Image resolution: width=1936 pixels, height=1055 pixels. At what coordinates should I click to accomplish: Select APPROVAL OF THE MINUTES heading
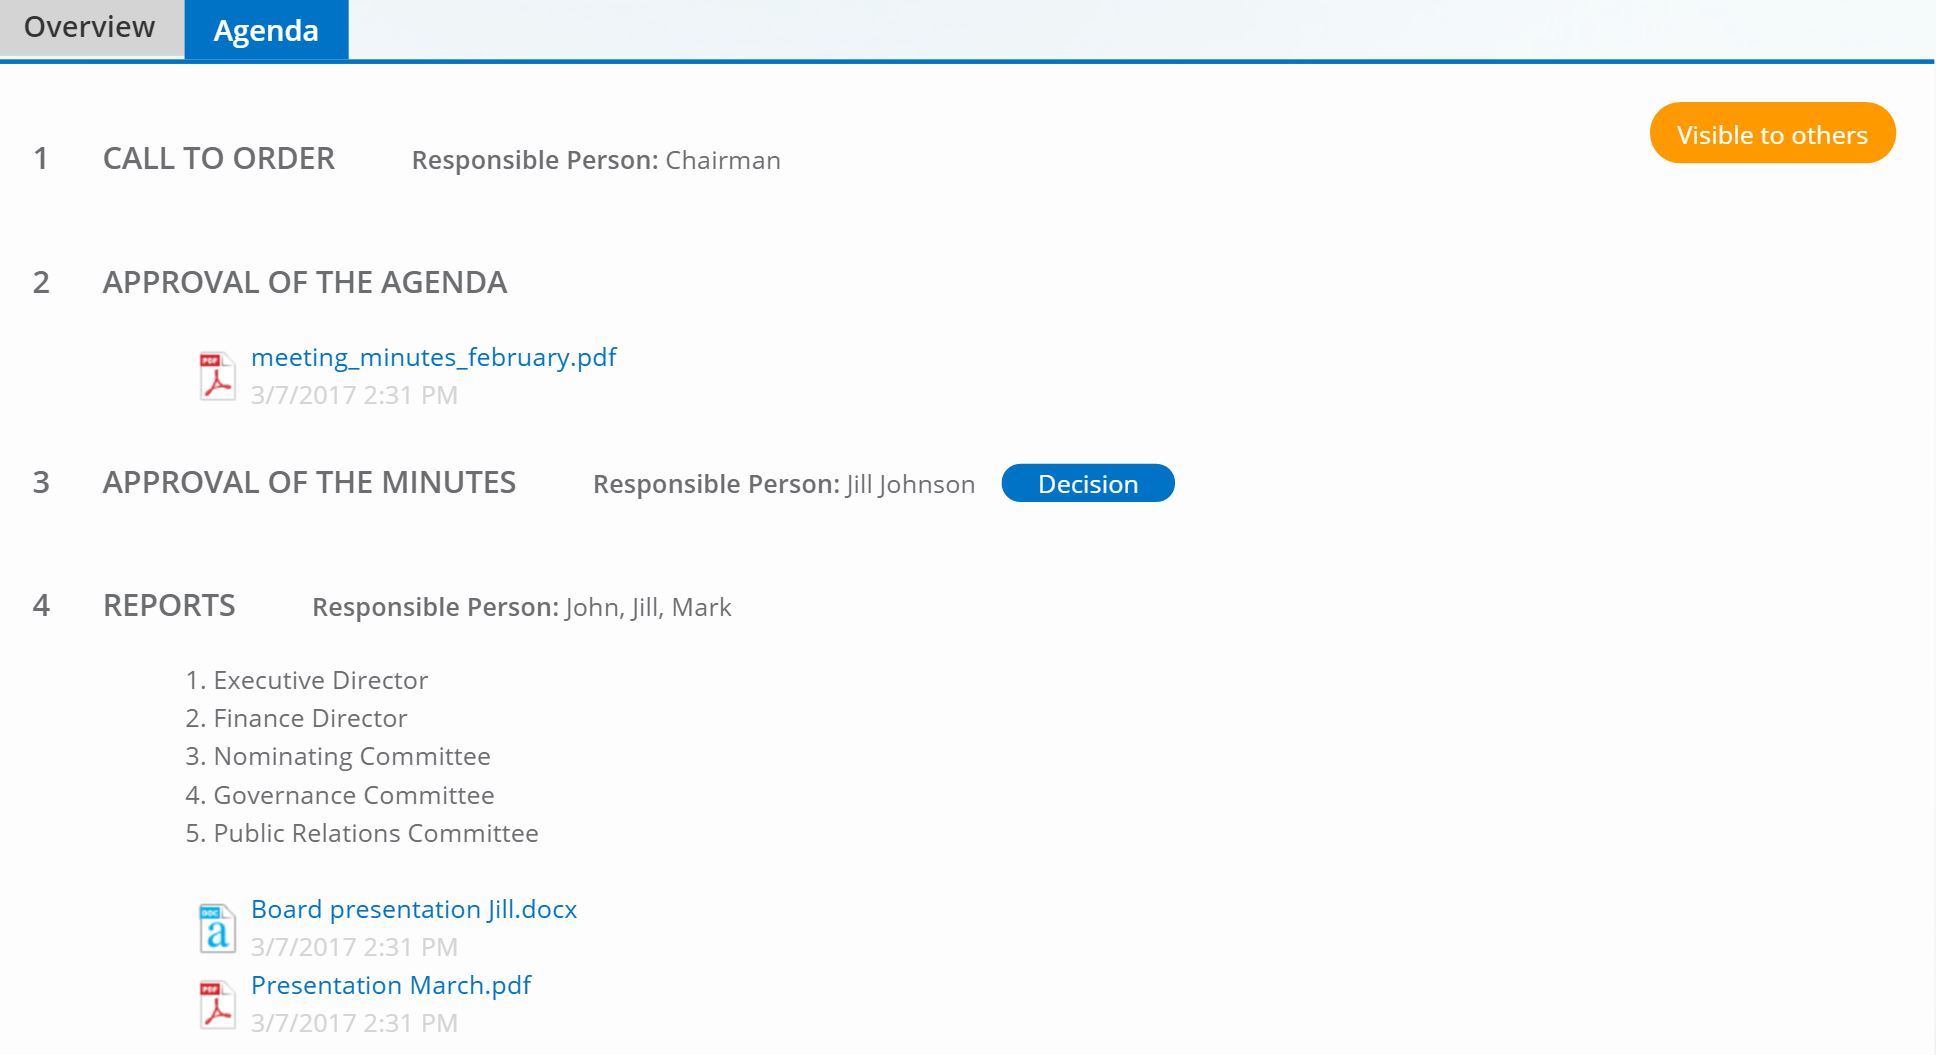309,483
